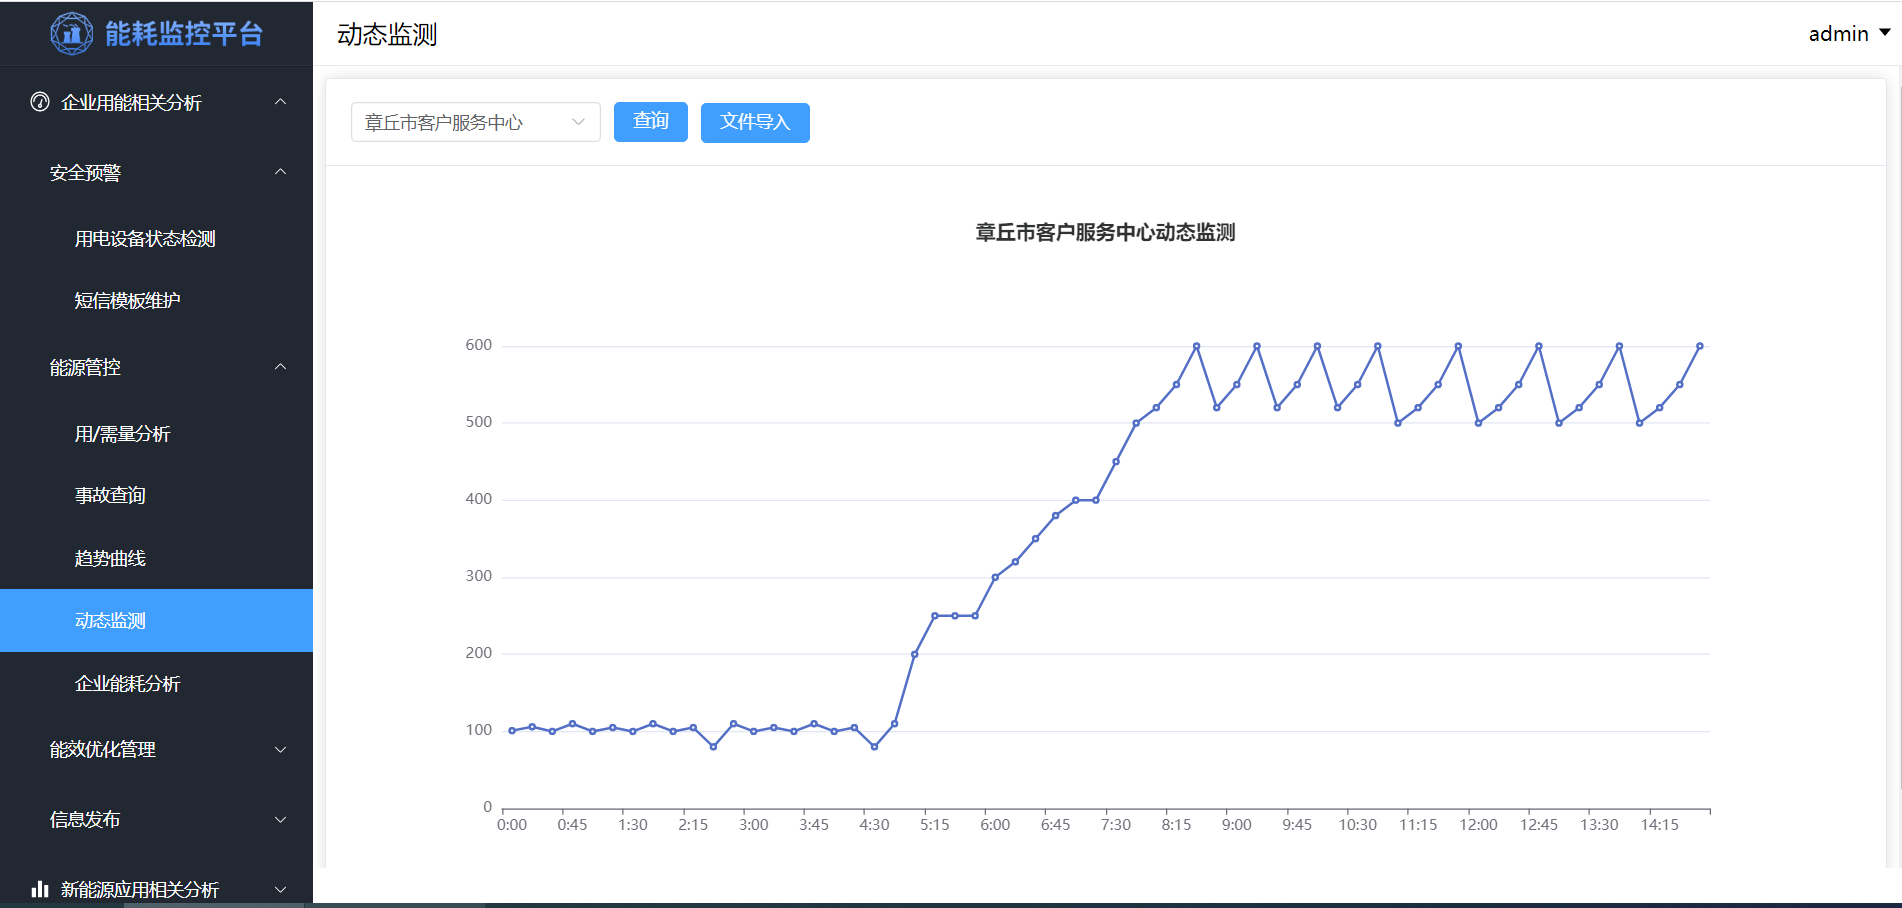Screen dimensions: 1902x908
Task: Click the y-axis label 600
Action: [x=479, y=345]
